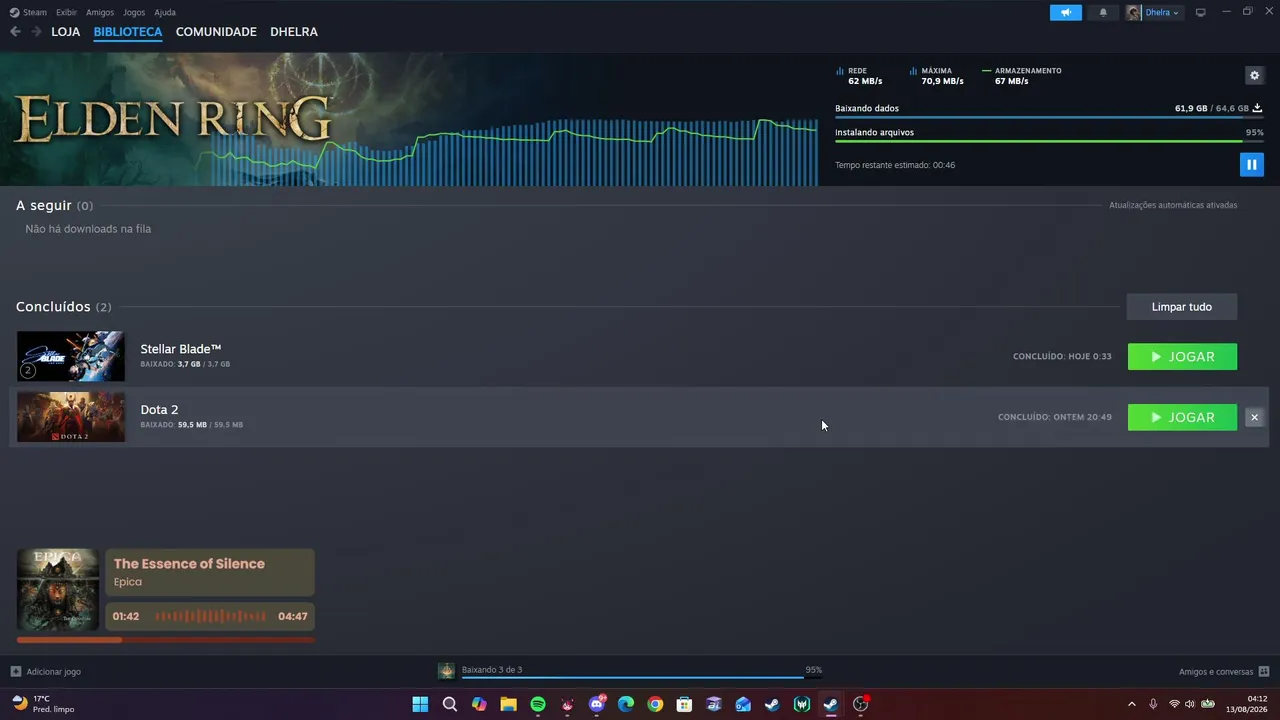Open Microsoft Edge from the taskbar
The width and height of the screenshot is (1280, 720).
626,704
